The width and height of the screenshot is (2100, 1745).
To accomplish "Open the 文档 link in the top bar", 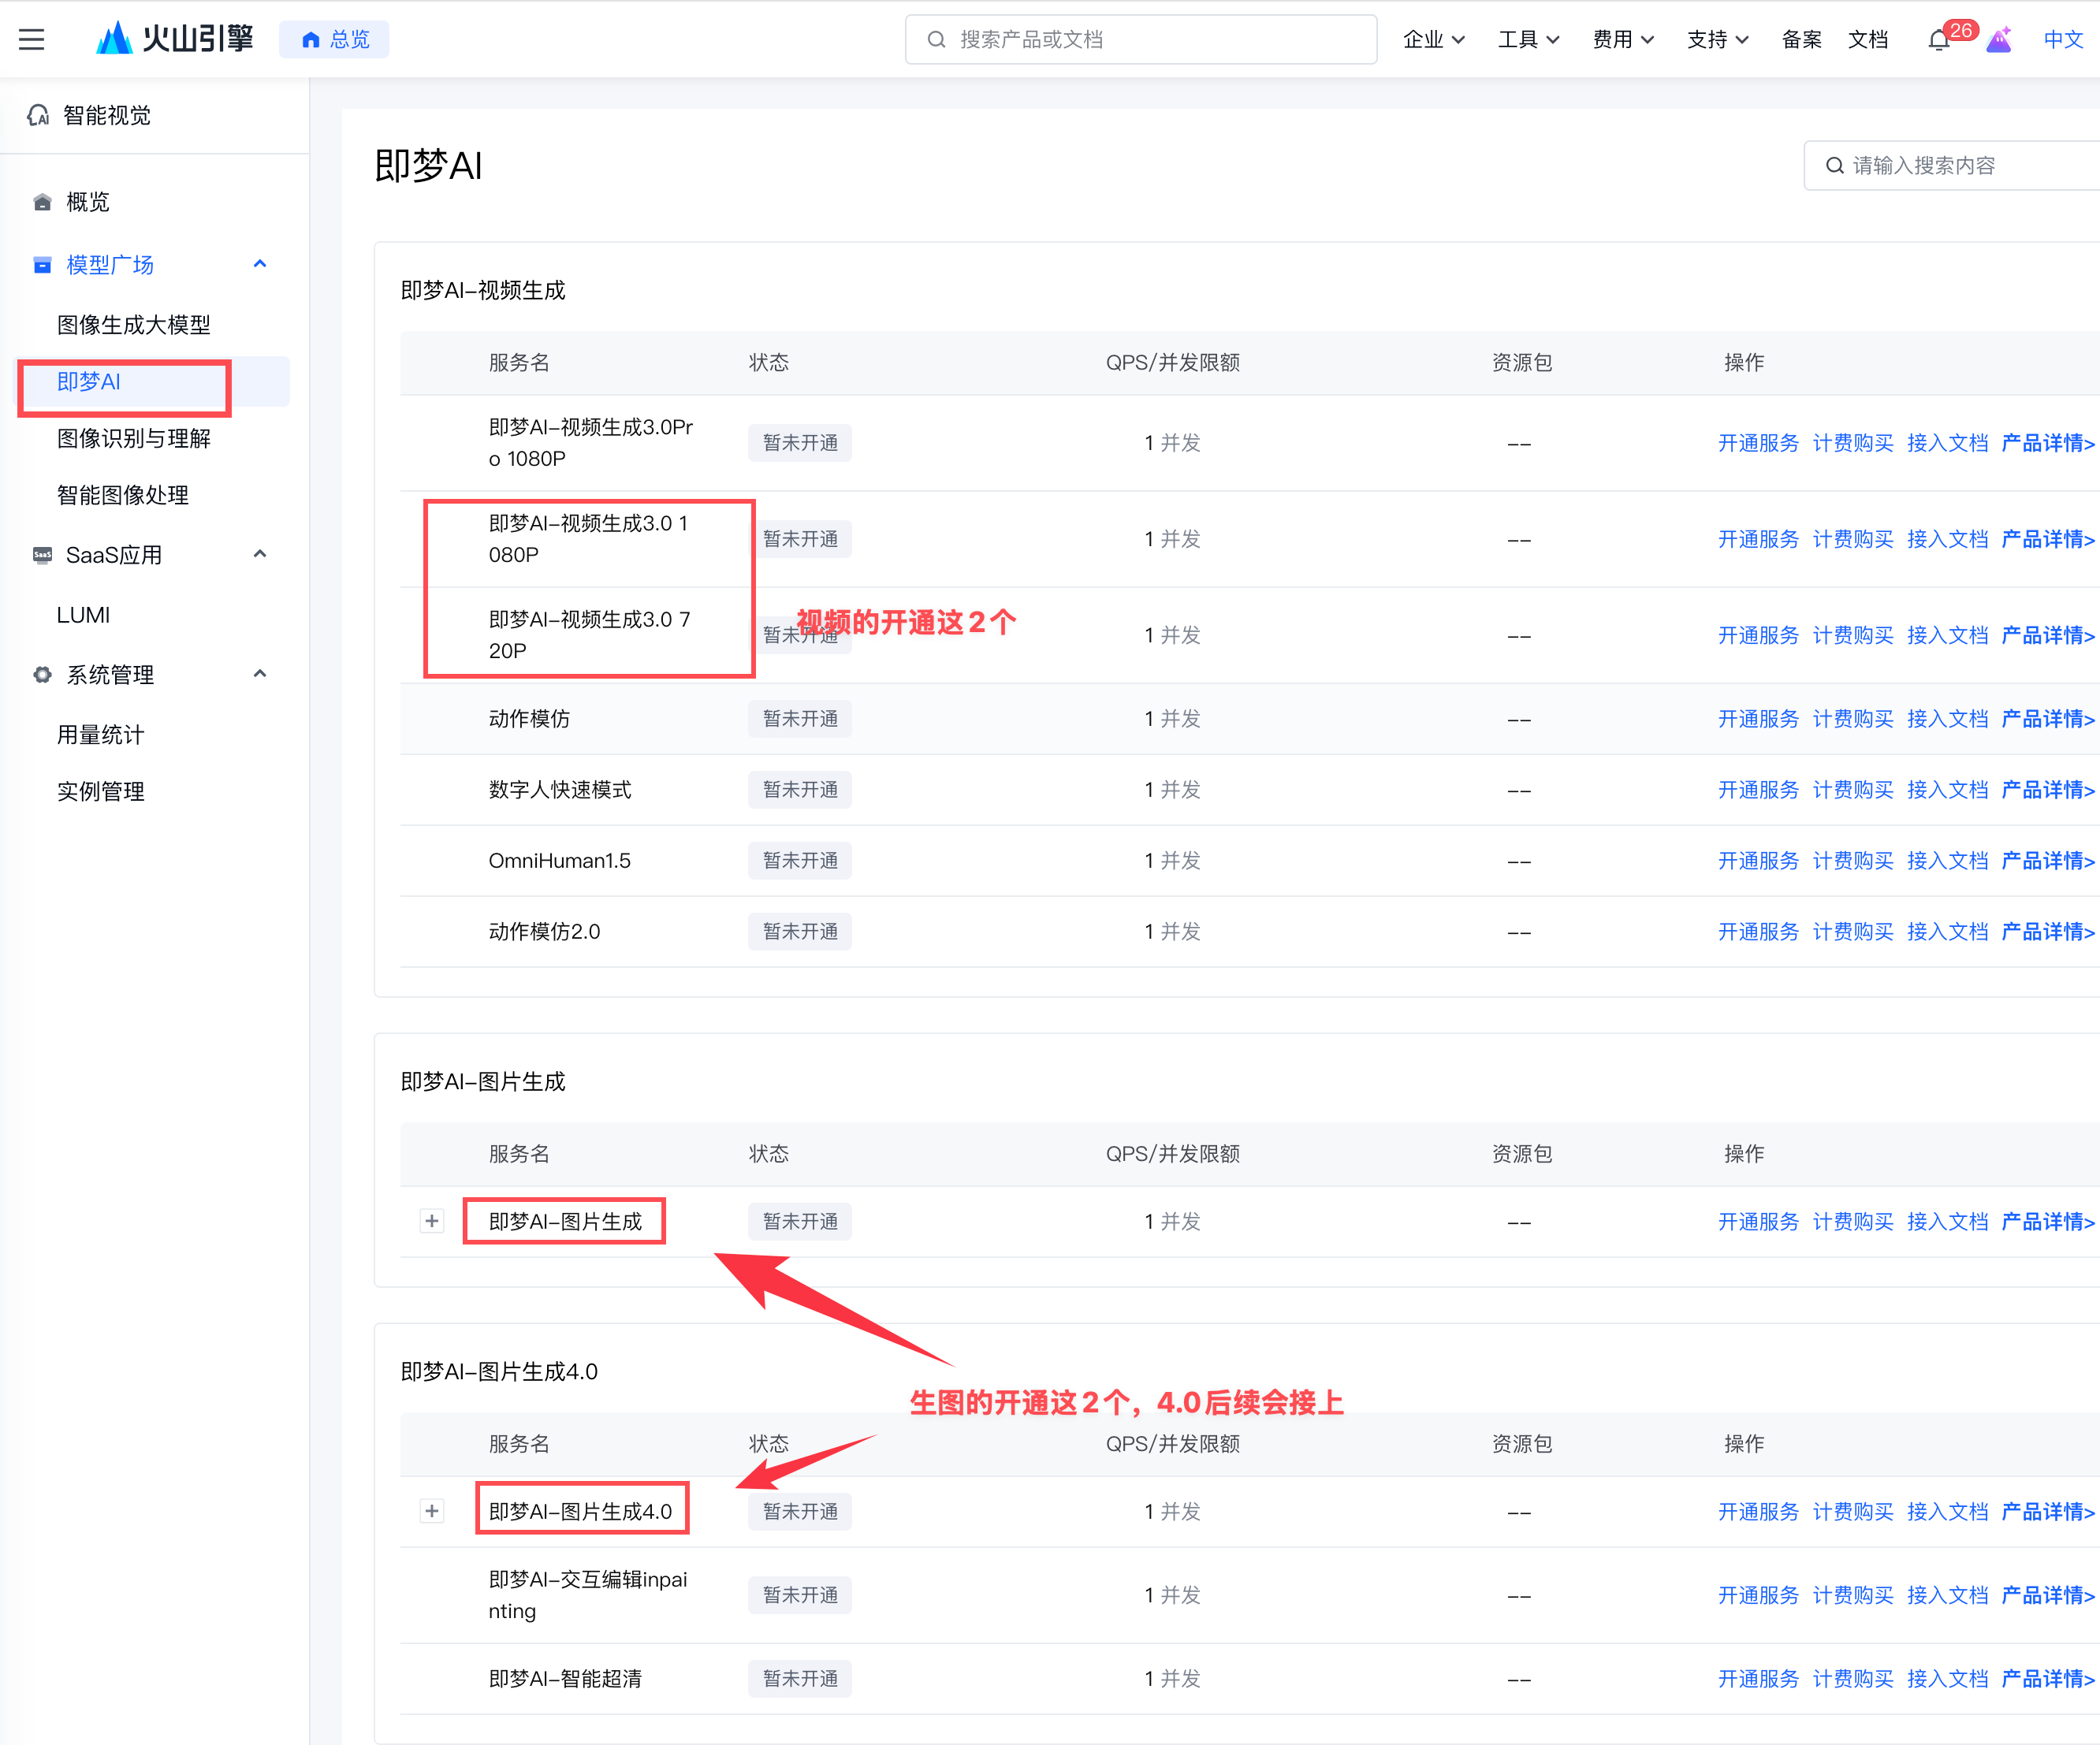I will click(x=1868, y=40).
